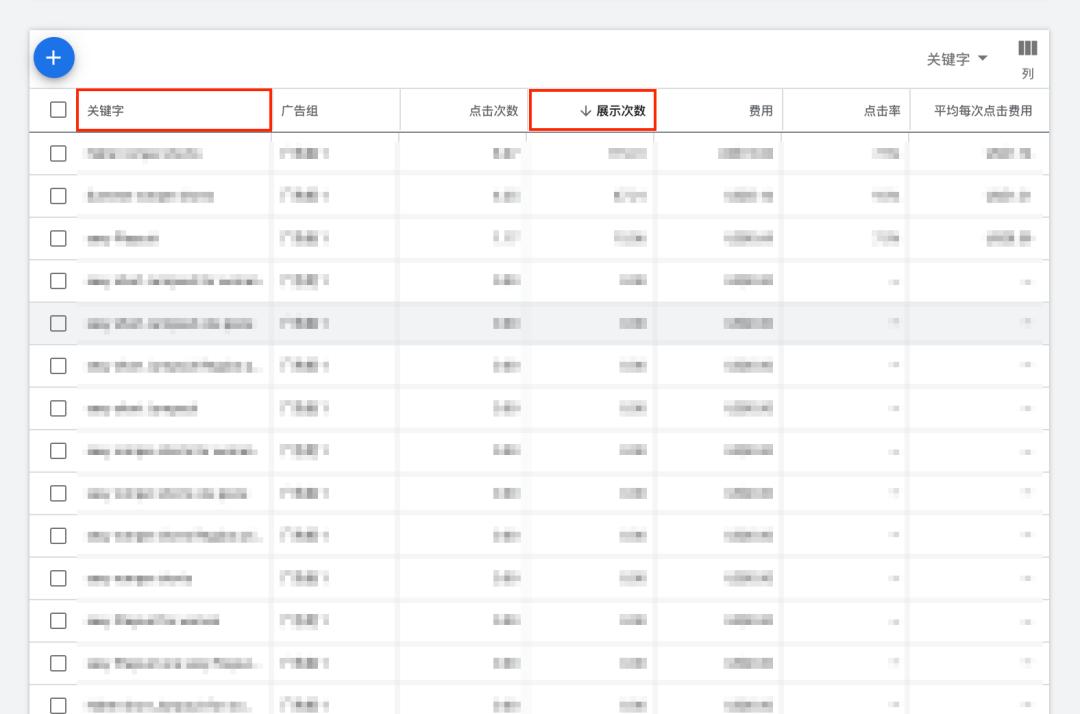
Task: Click the blue plus add keyword button
Action: pyautogui.click(x=54, y=58)
